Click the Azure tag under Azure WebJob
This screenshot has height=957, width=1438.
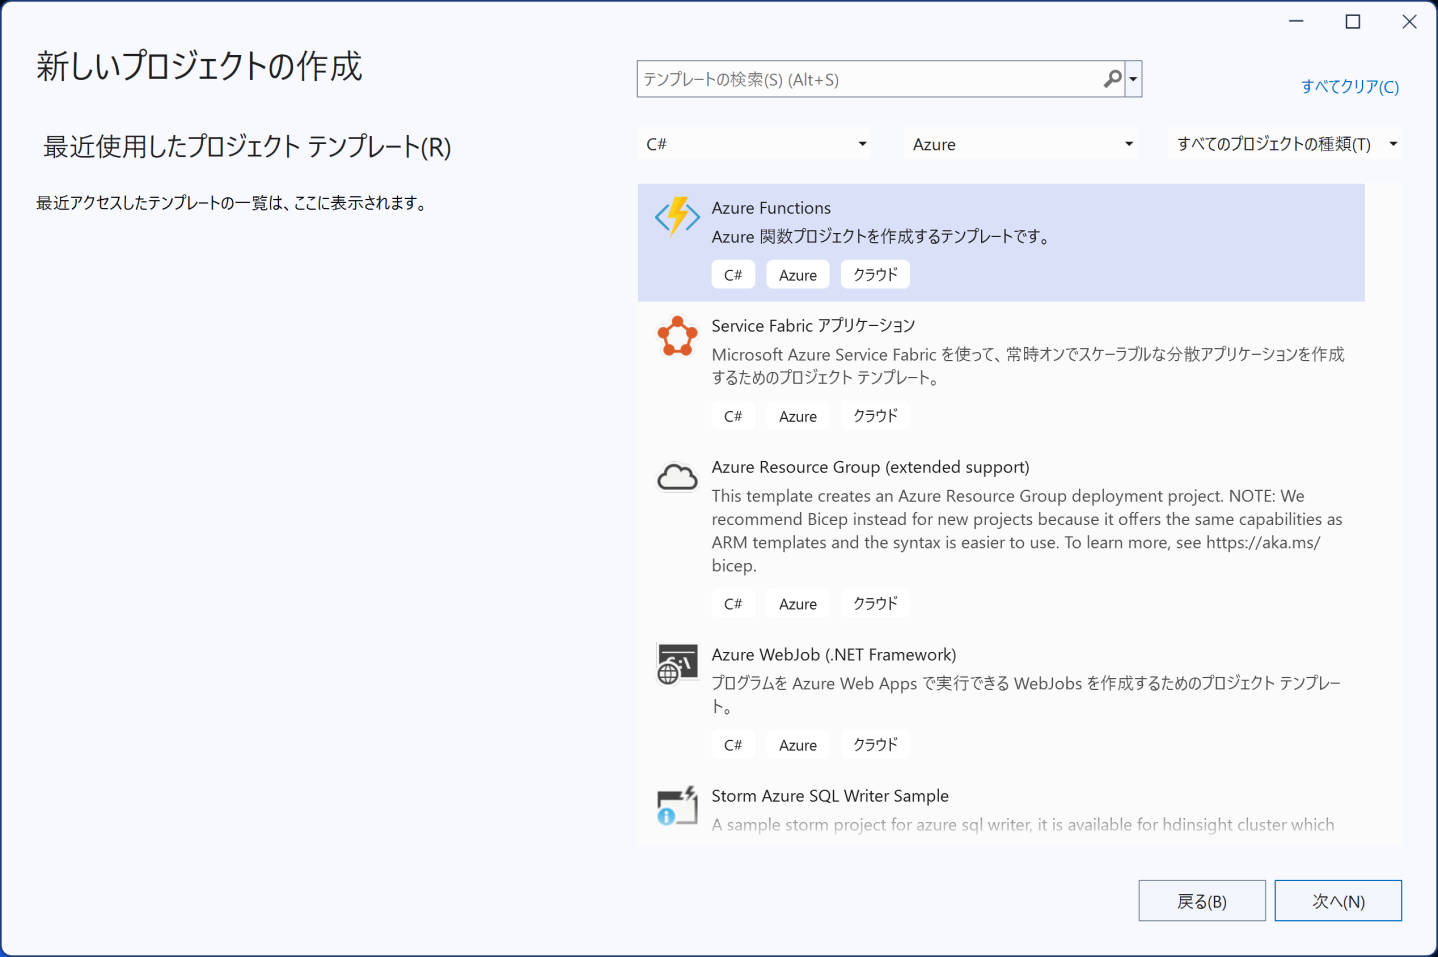coord(798,745)
